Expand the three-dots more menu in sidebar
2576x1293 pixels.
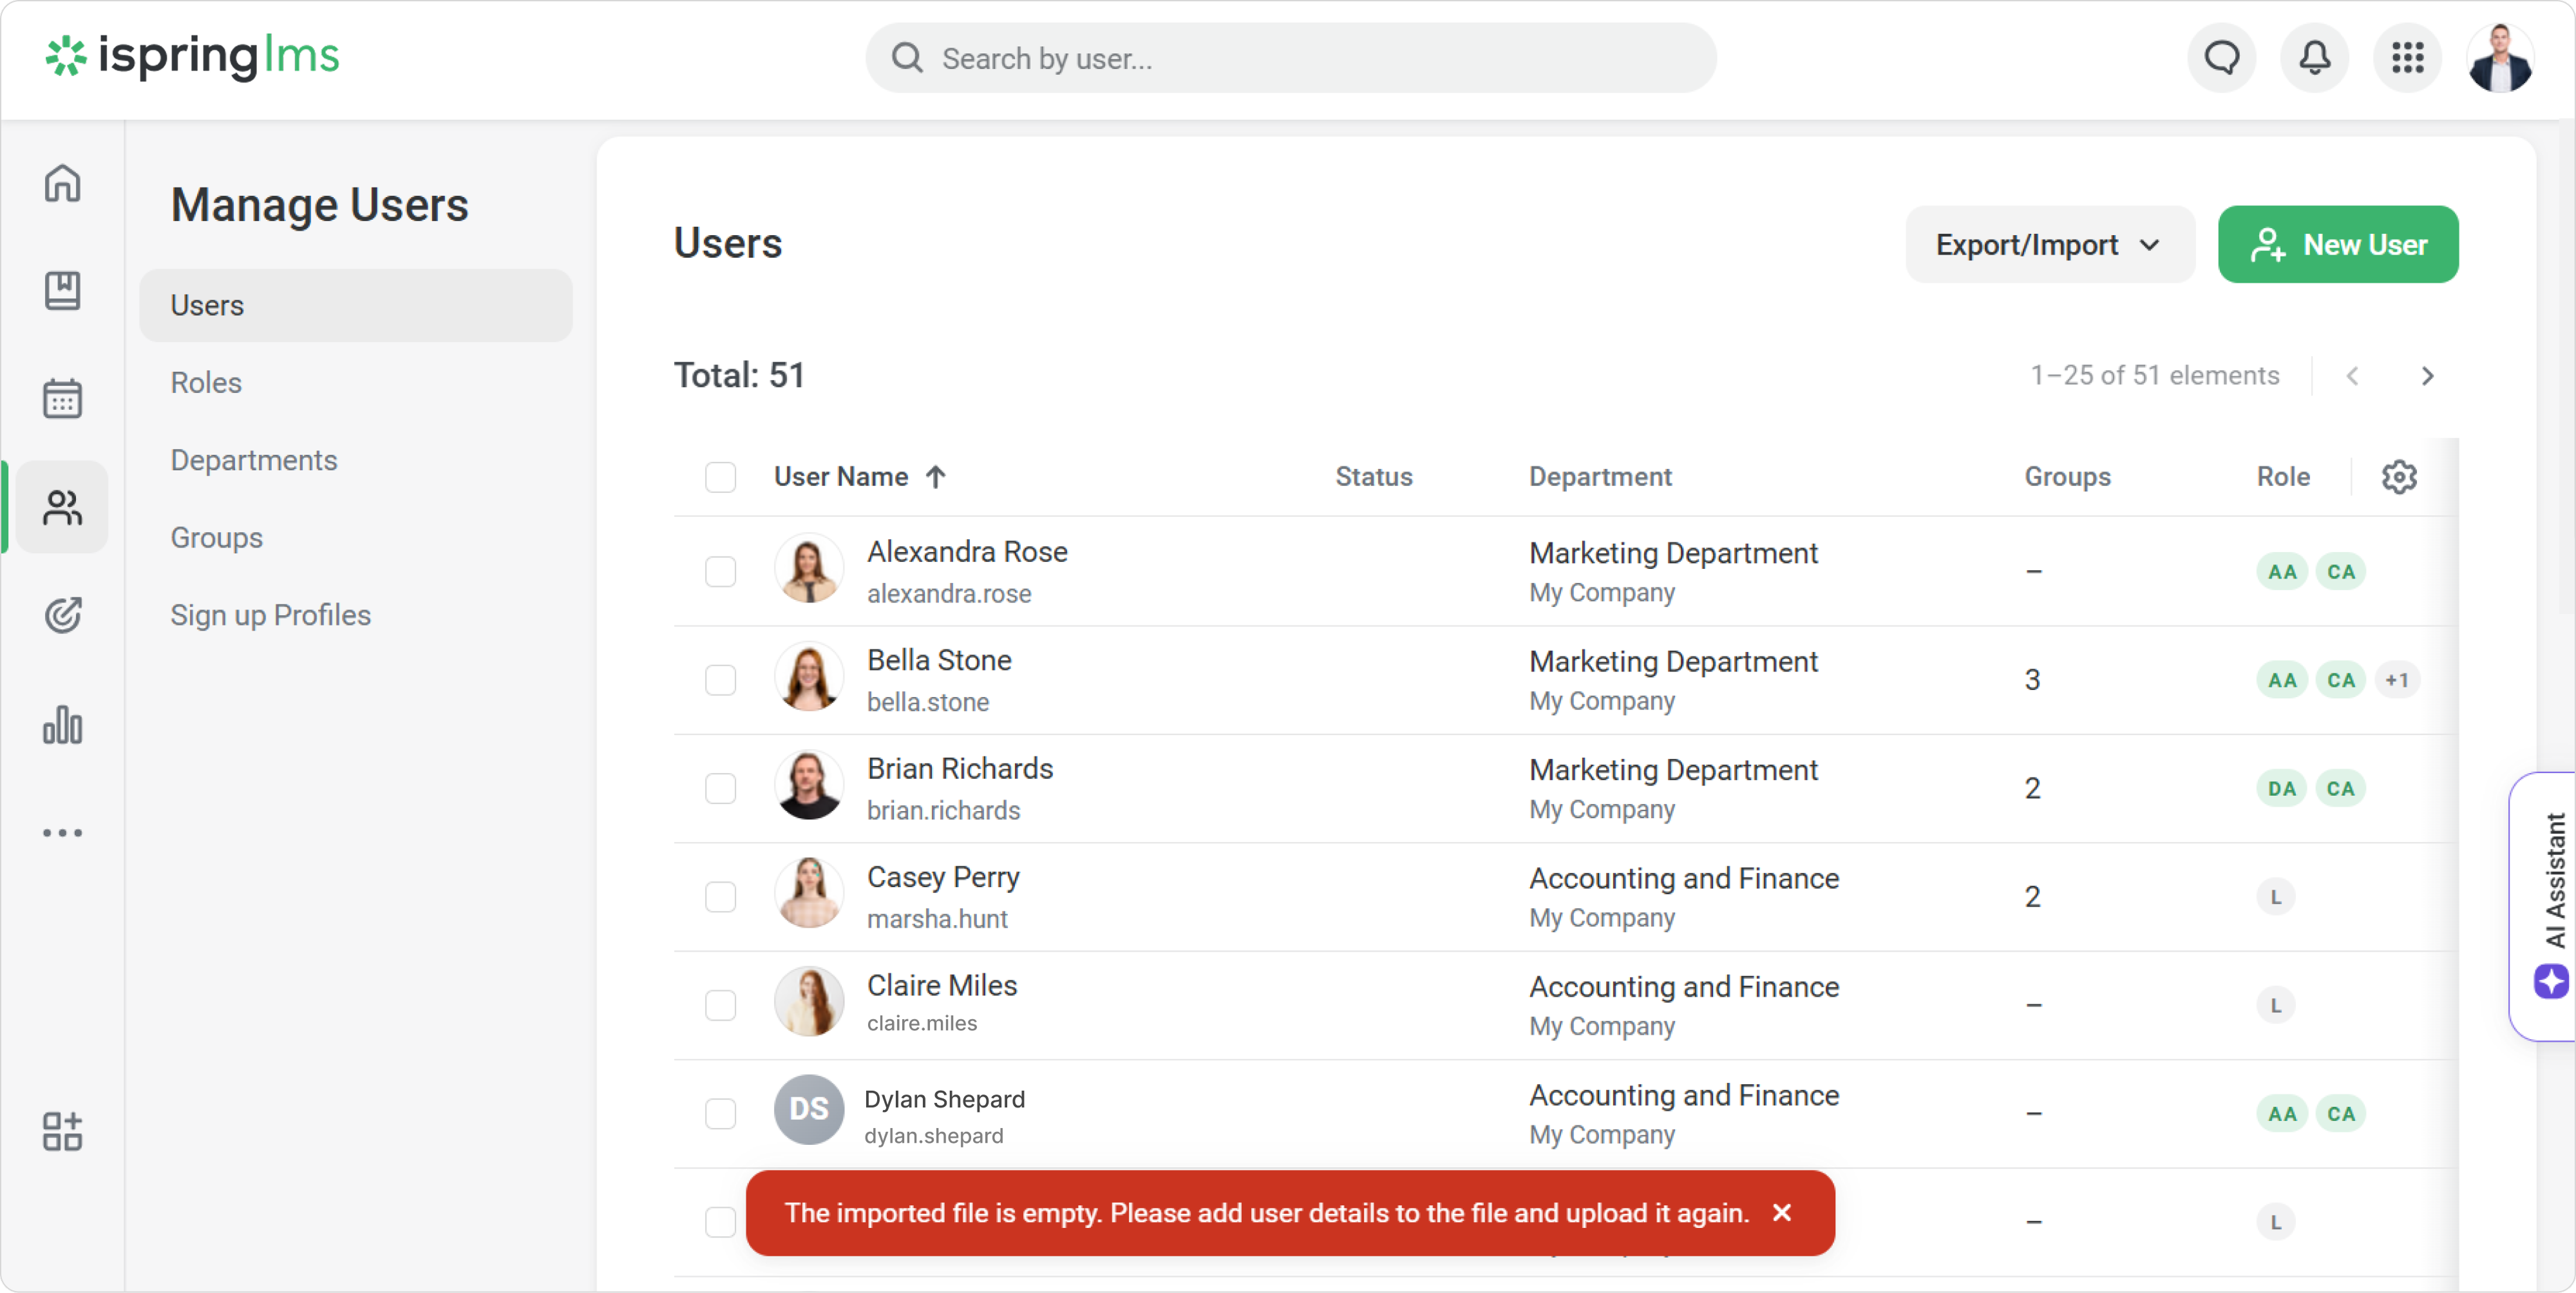(62, 832)
